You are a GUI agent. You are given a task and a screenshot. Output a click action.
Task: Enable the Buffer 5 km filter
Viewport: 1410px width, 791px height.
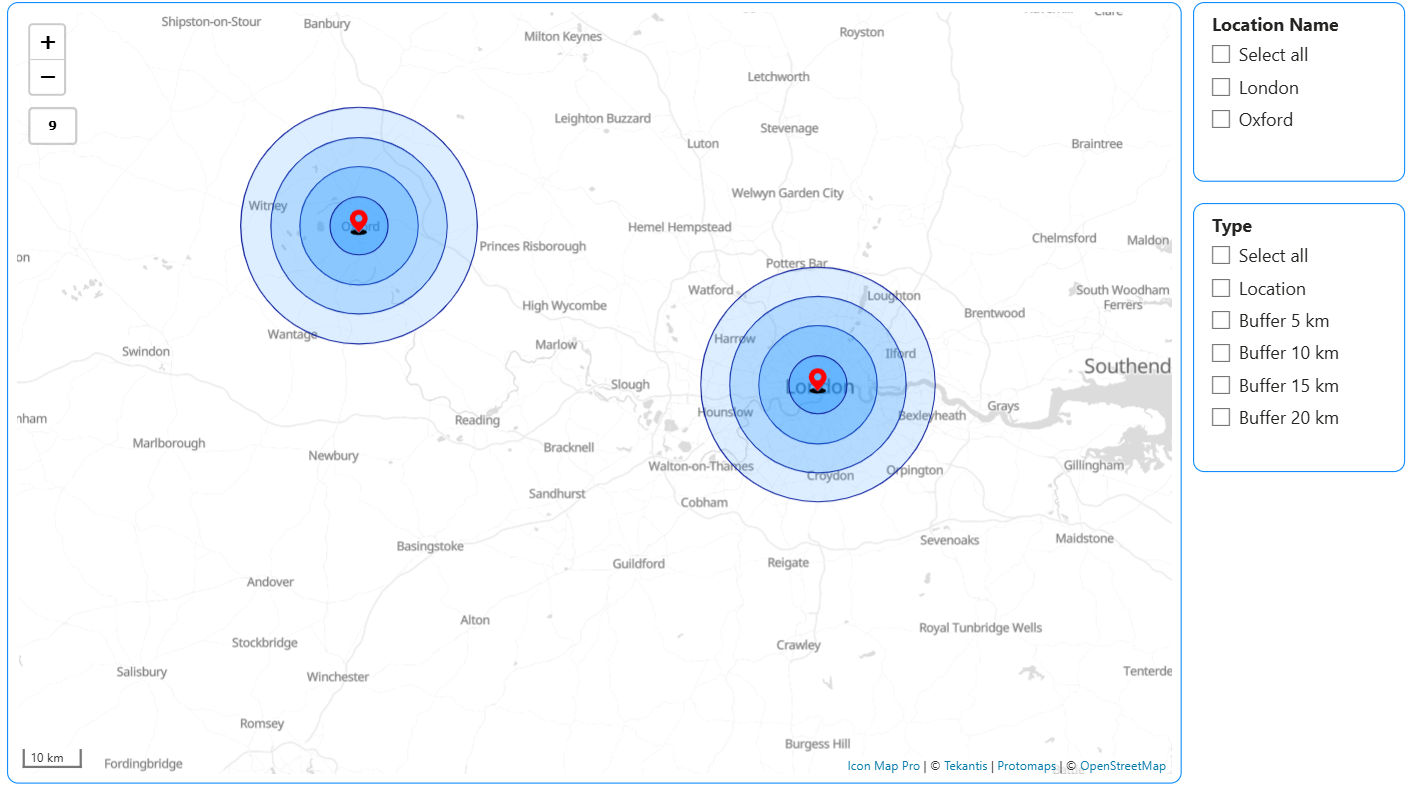tap(1220, 320)
